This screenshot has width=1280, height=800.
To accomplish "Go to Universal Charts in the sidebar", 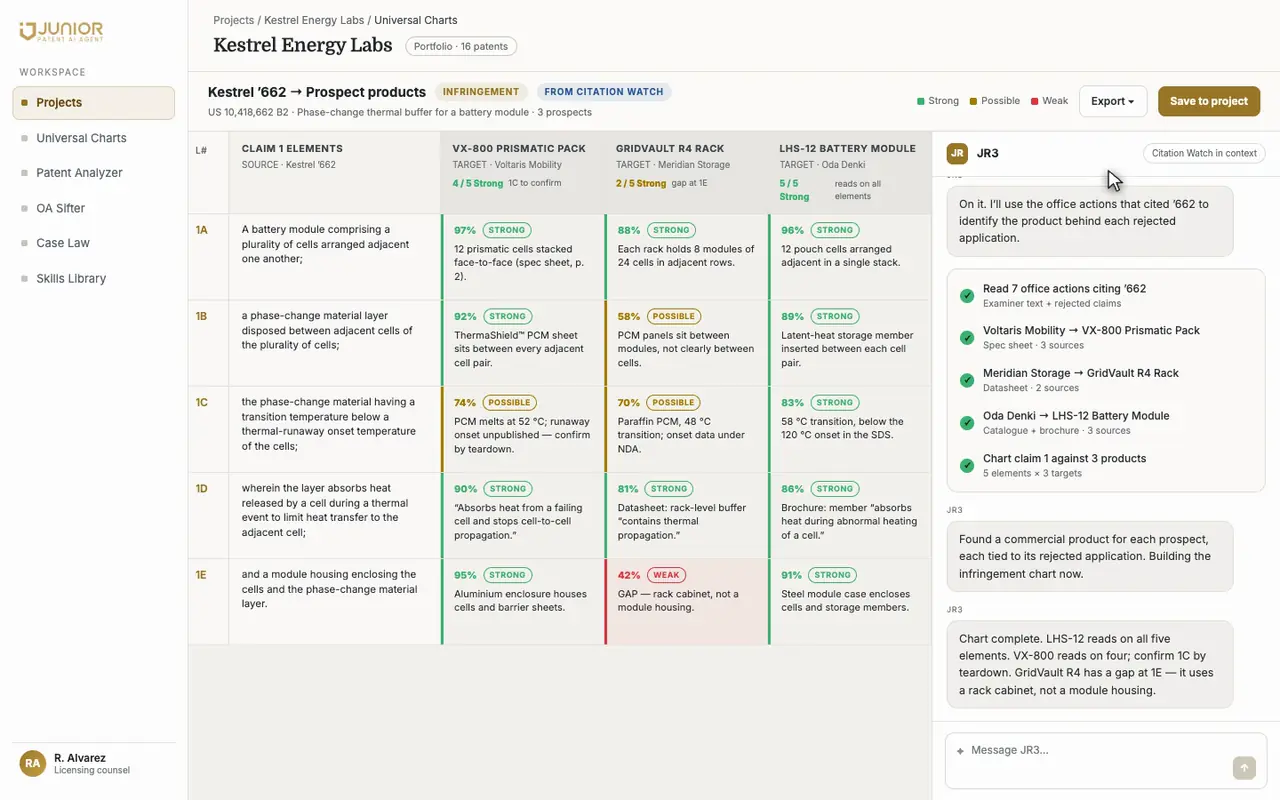I will click(x=94, y=138).
